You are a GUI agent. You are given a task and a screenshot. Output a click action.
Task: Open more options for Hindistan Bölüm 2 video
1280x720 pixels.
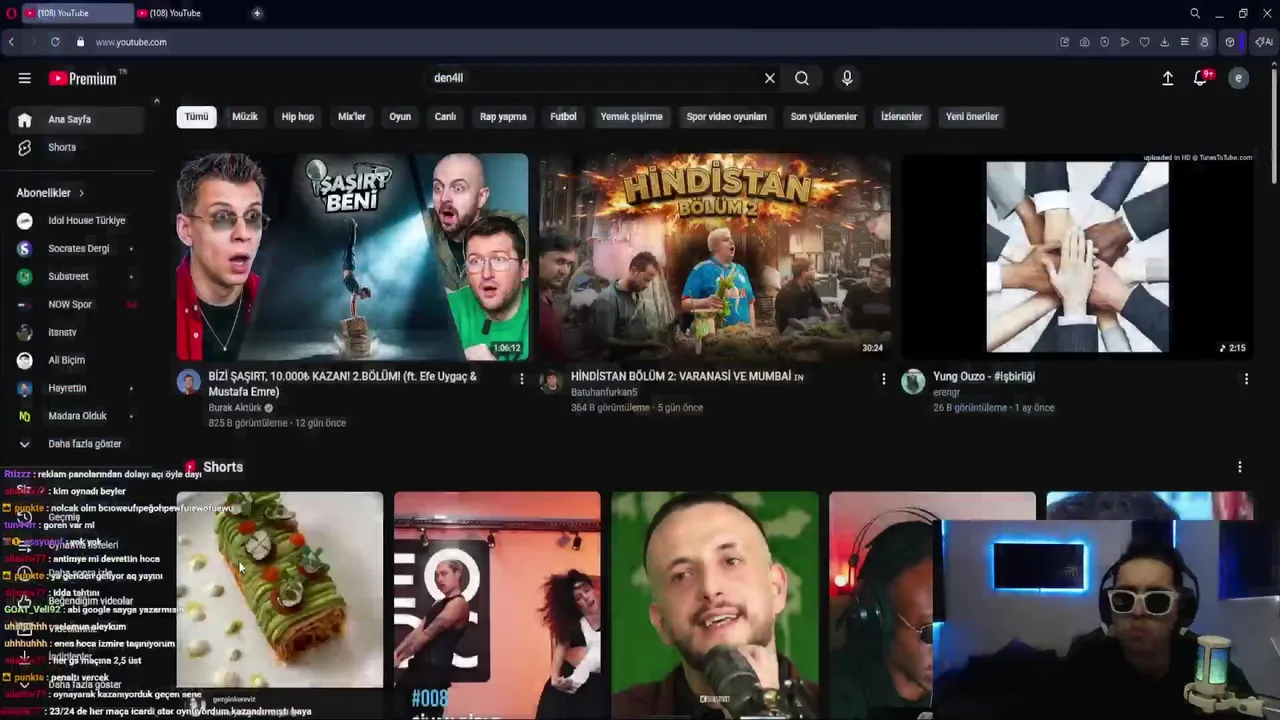(883, 379)
